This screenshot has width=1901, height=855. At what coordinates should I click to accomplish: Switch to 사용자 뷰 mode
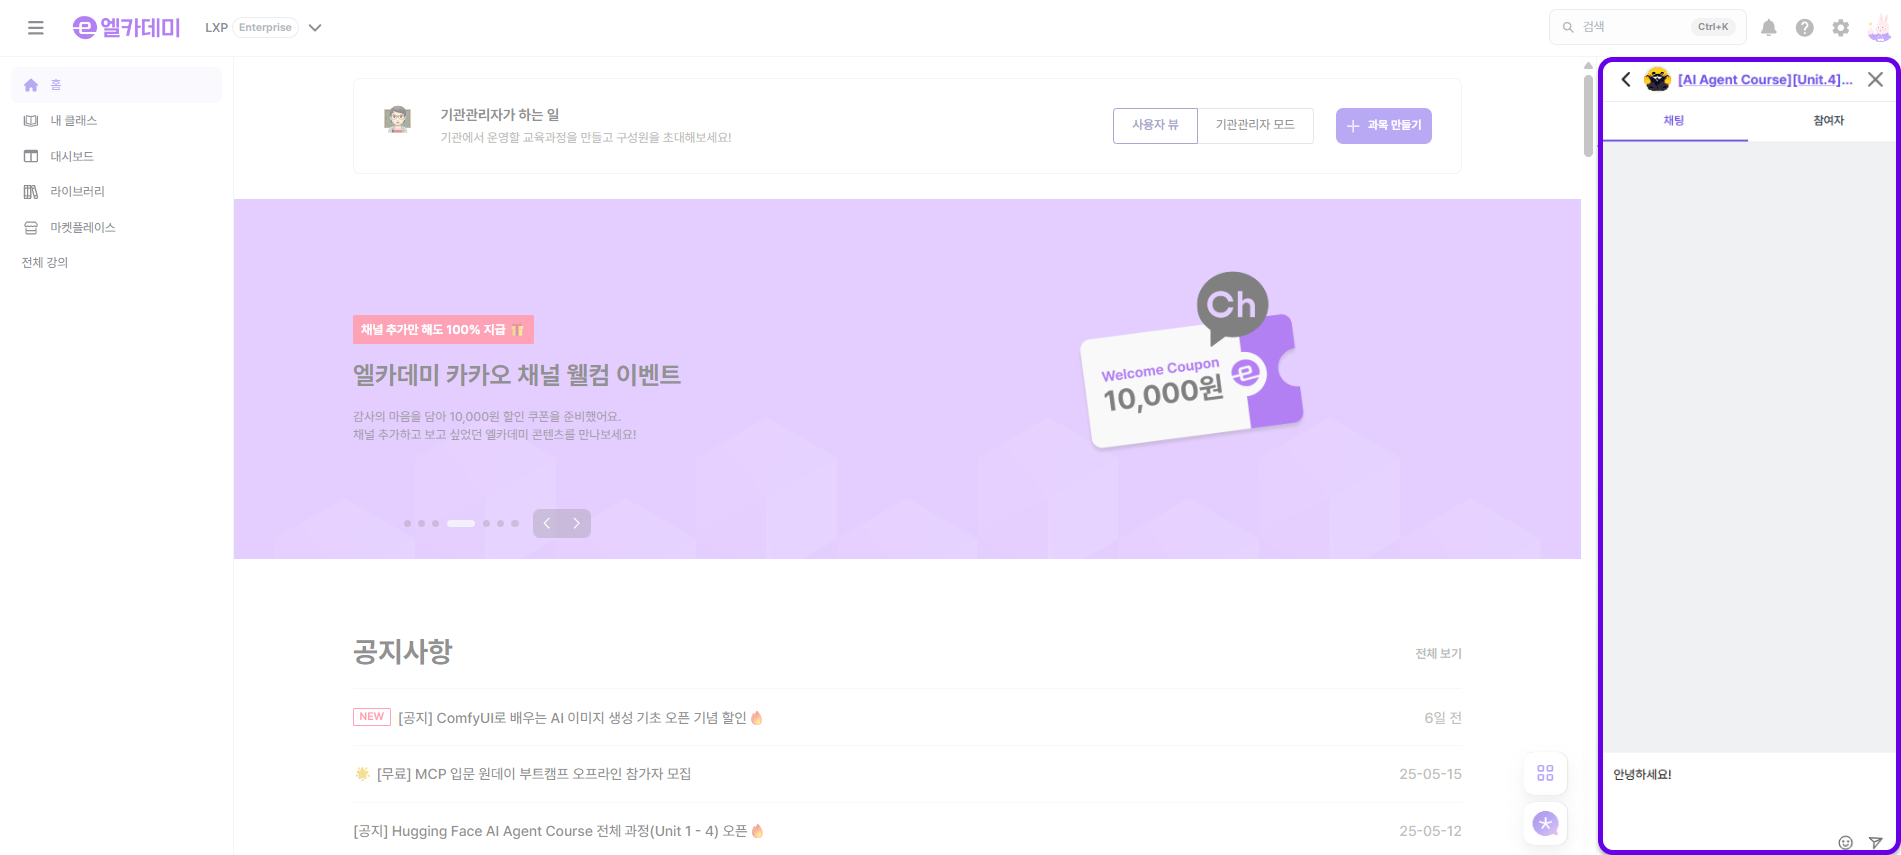coord(1155,125)
